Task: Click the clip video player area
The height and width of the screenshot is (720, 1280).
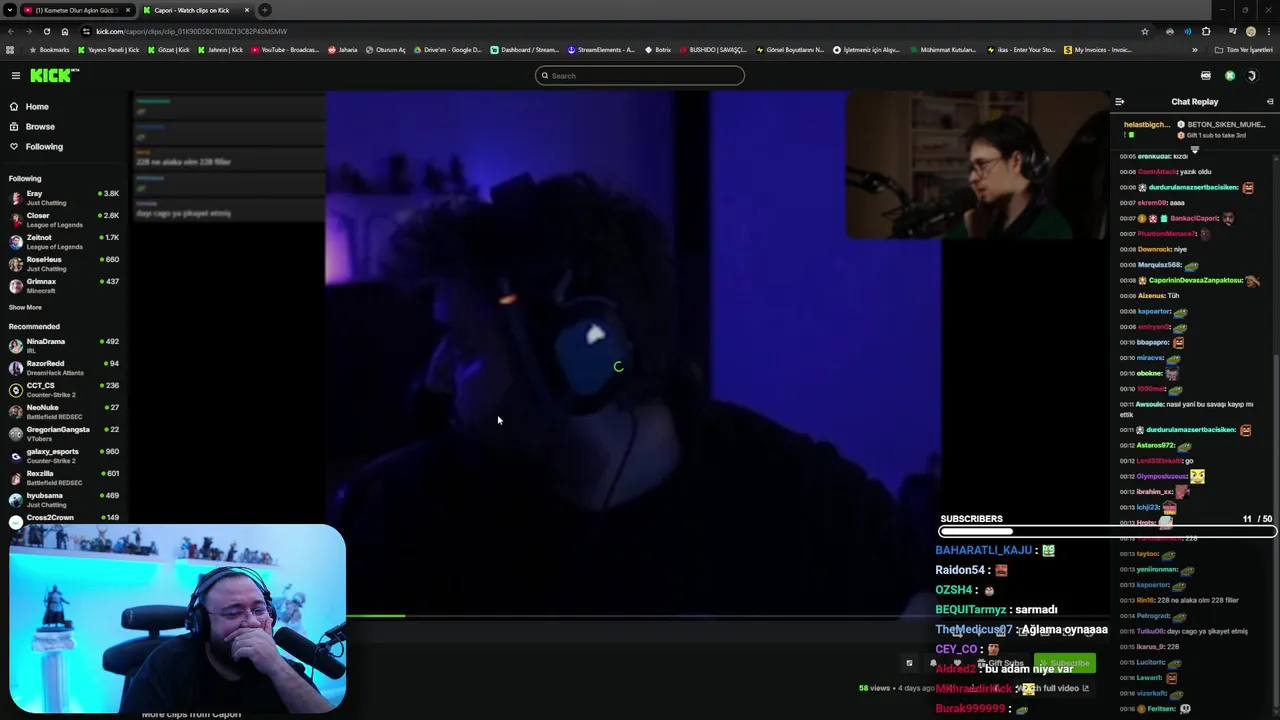Action: [620, 355]
